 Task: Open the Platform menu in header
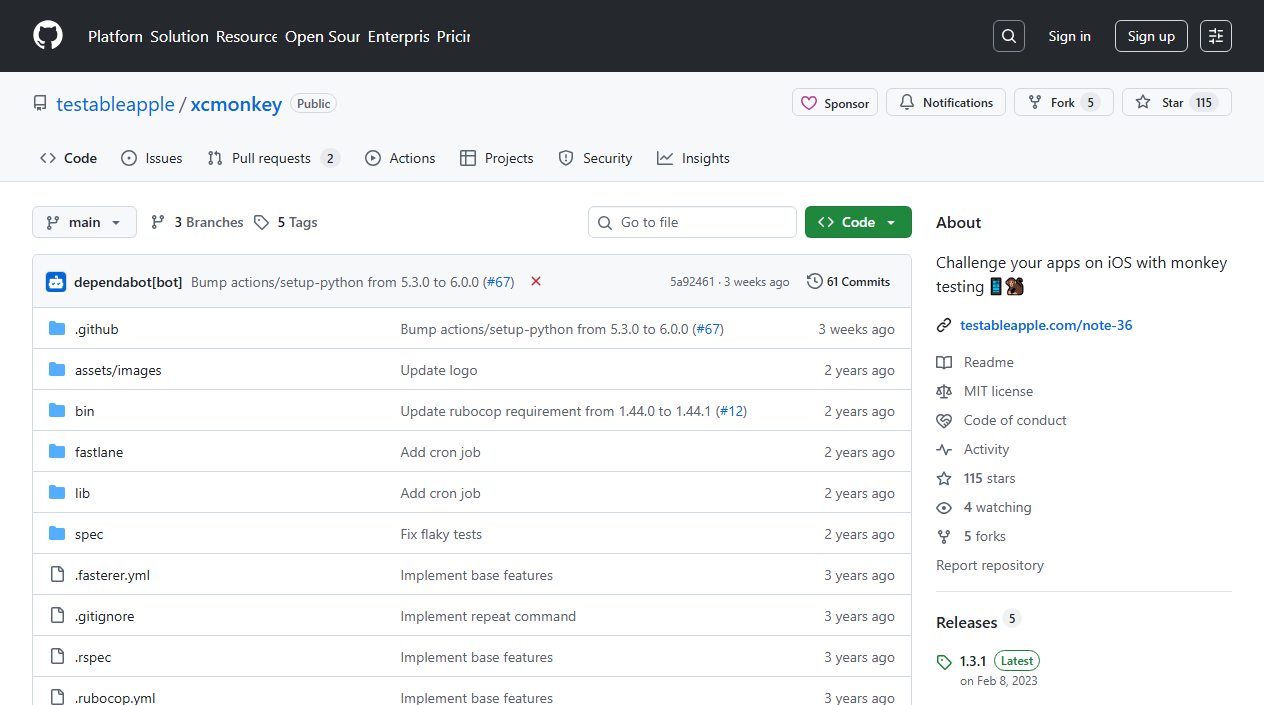(115, 36)
